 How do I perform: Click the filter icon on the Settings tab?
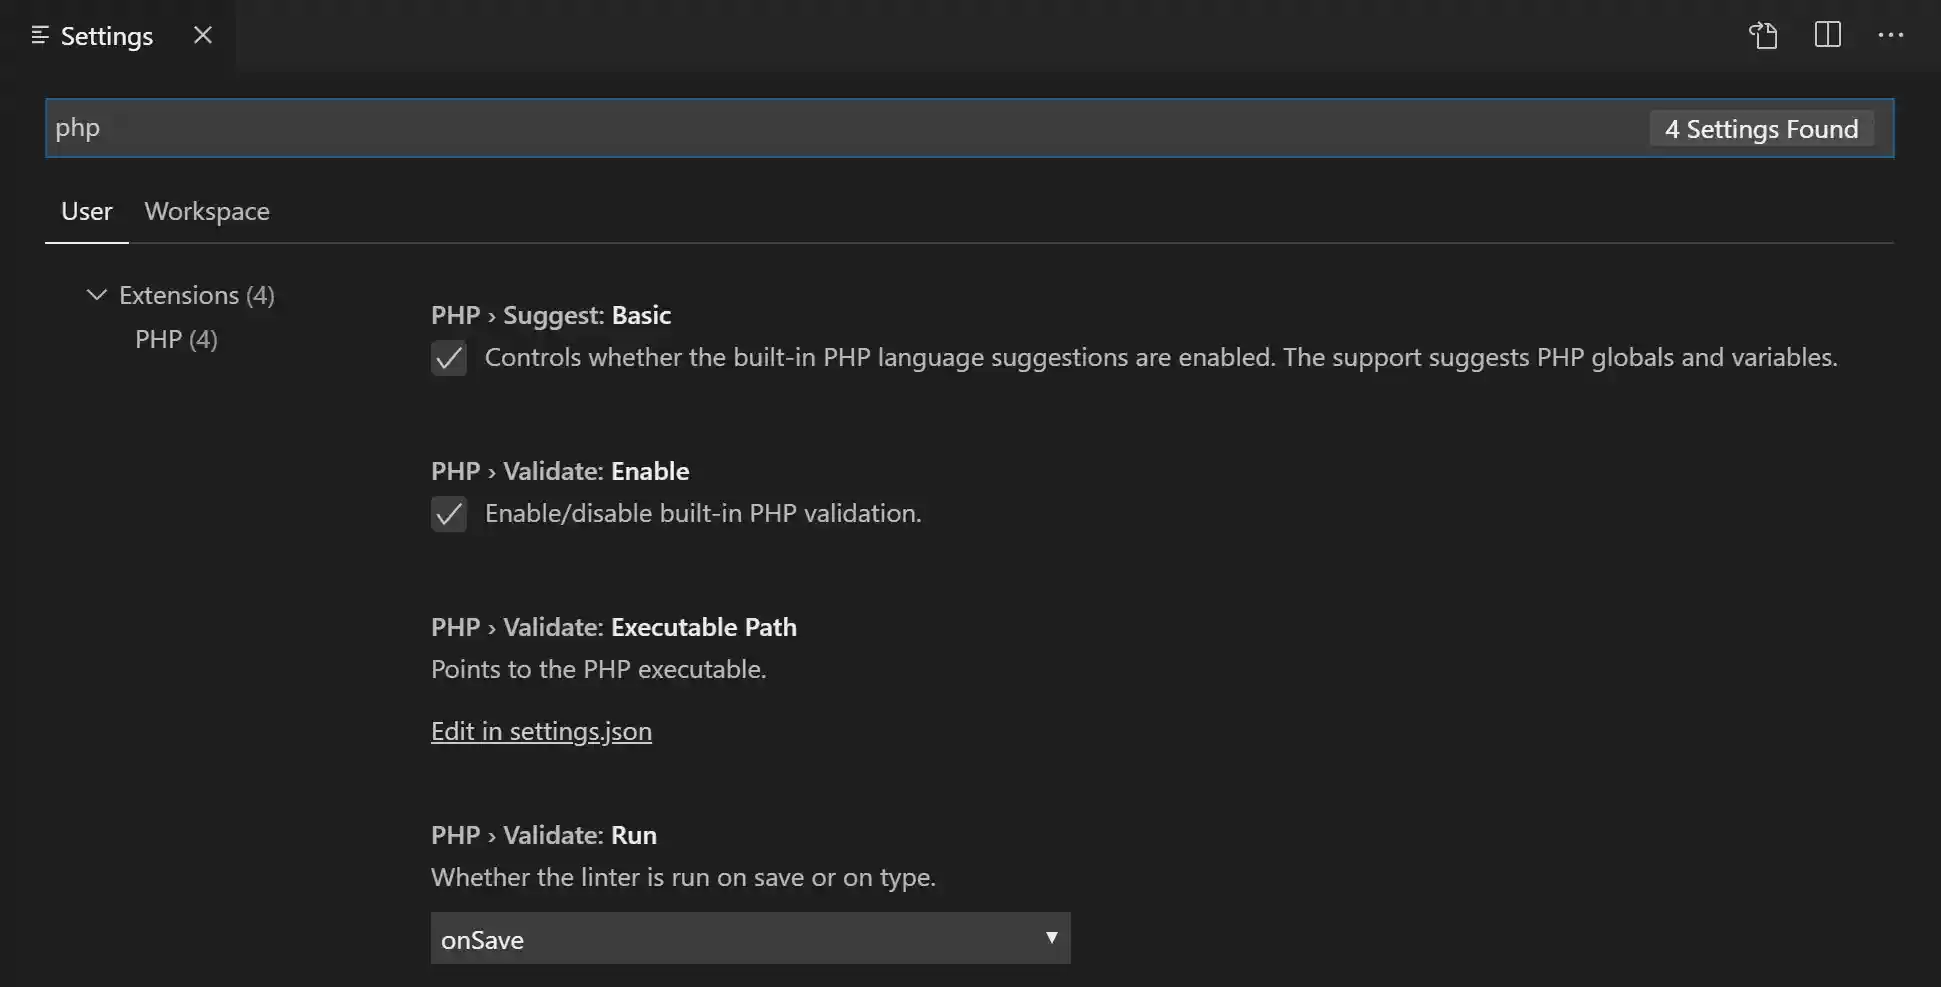(40, 36)
